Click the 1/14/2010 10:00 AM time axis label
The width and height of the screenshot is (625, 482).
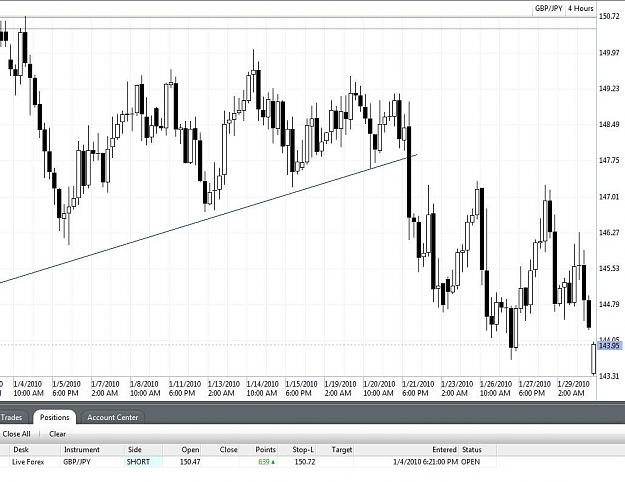pos(262,389)
